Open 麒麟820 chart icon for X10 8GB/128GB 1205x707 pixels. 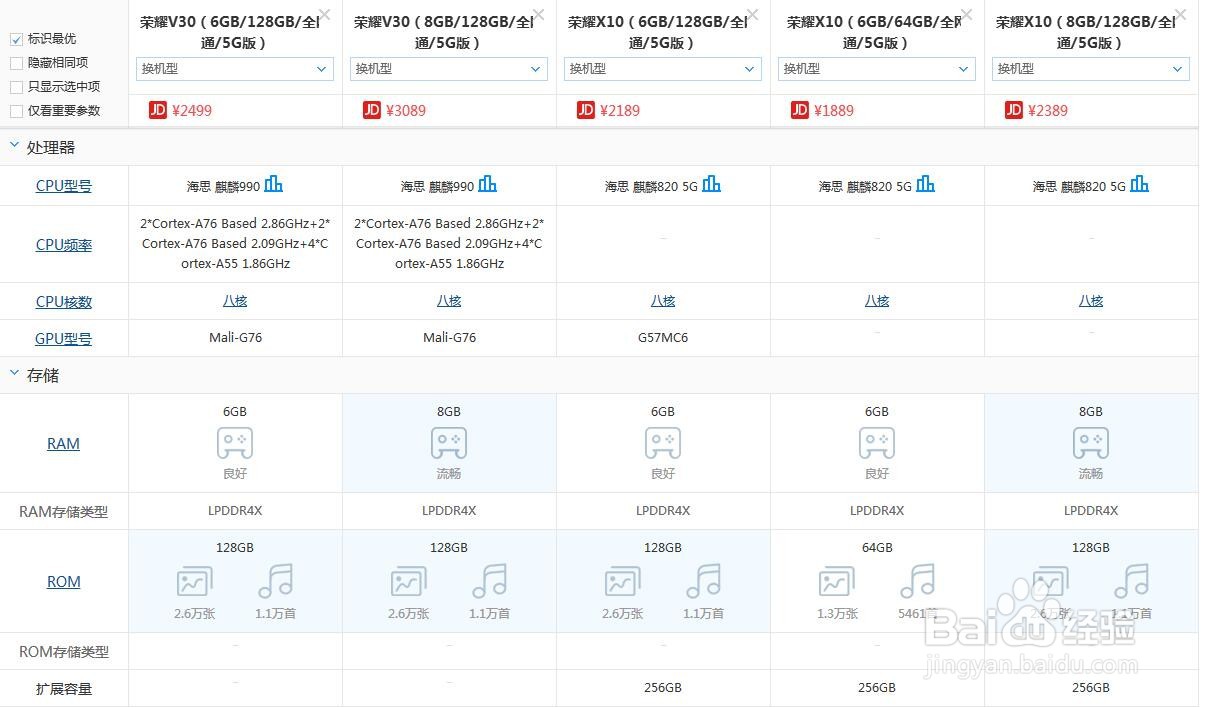point(1139,184)
